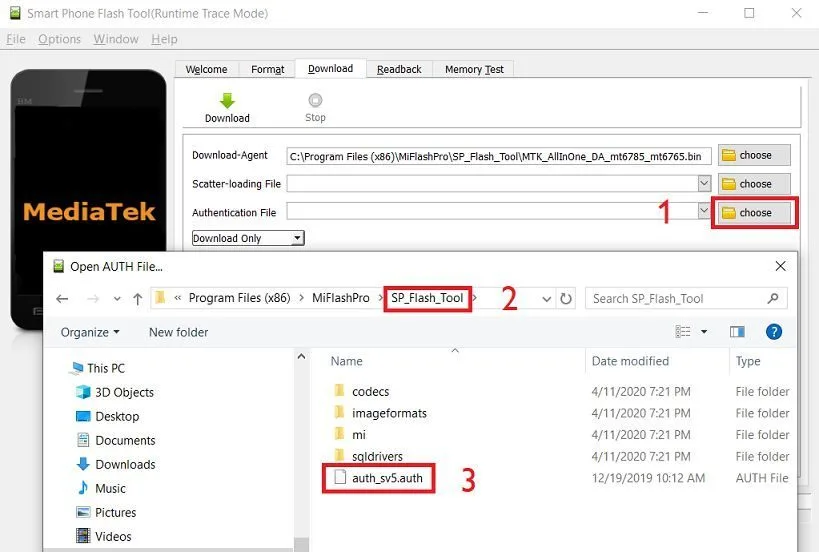Select the sqldrivers folder

369,456
